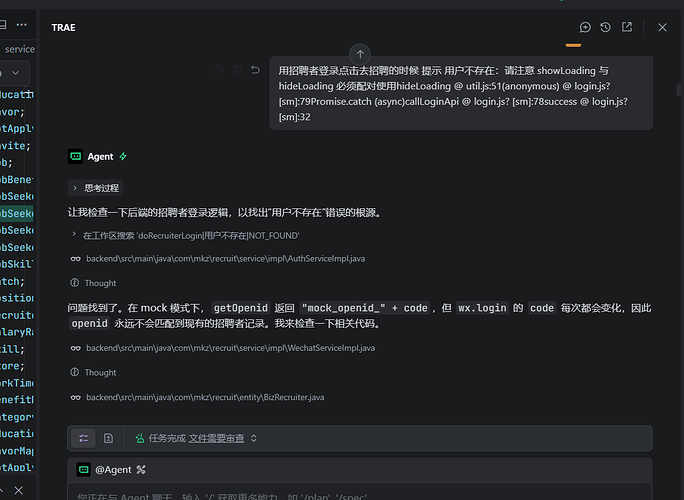Click the glasses icon beside BizRecruiter.java

pyautogui.click(x=75, y=397)
